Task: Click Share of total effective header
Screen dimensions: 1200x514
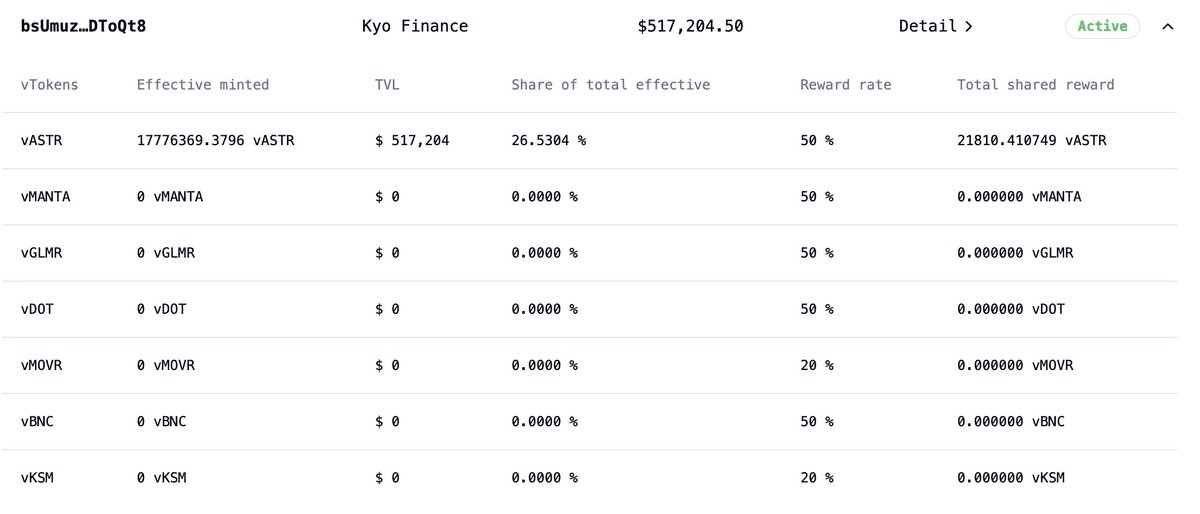Action: pos(610,85)
